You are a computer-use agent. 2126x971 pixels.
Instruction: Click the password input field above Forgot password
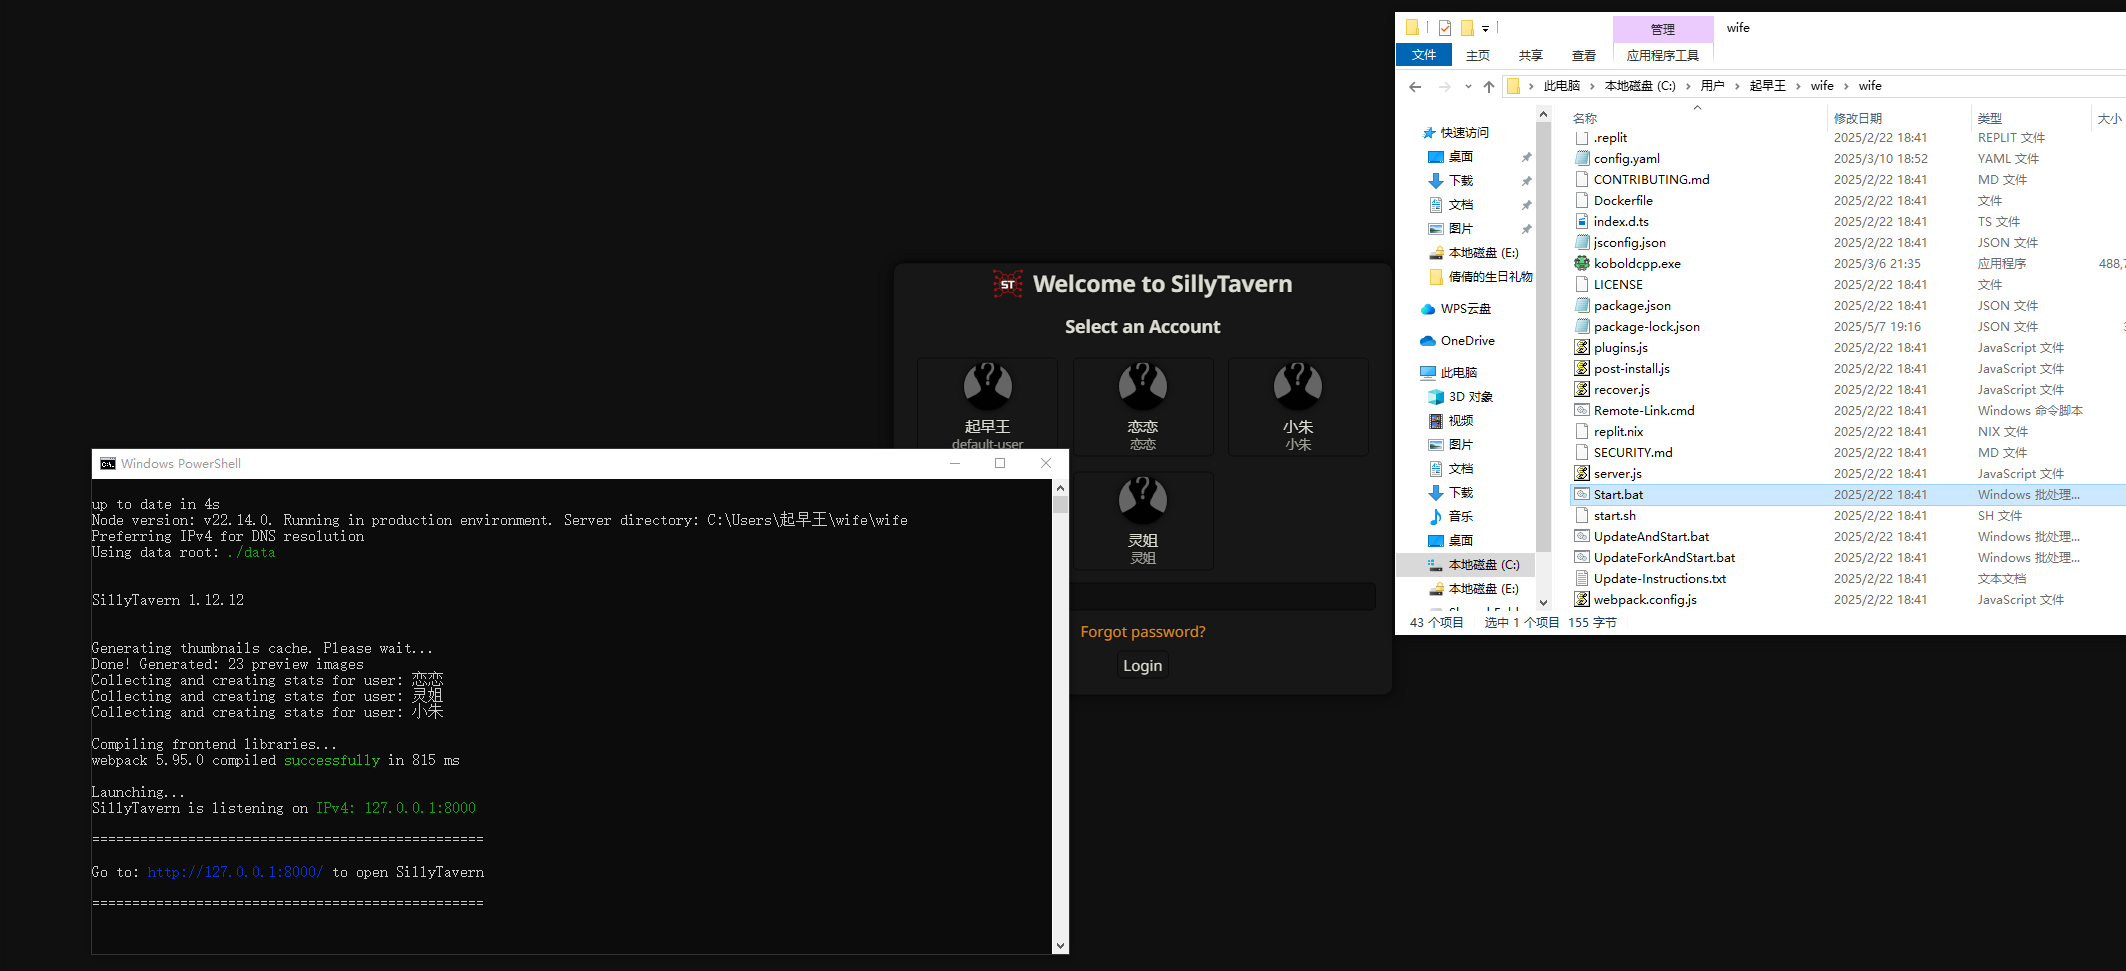pos(1222,598)
